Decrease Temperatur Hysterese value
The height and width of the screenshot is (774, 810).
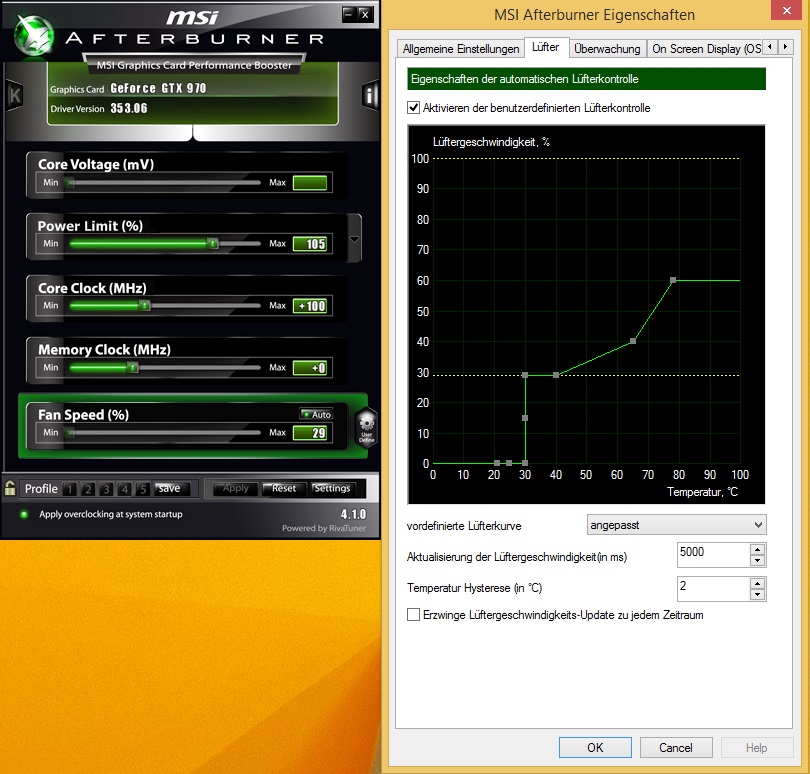[757, 595]
